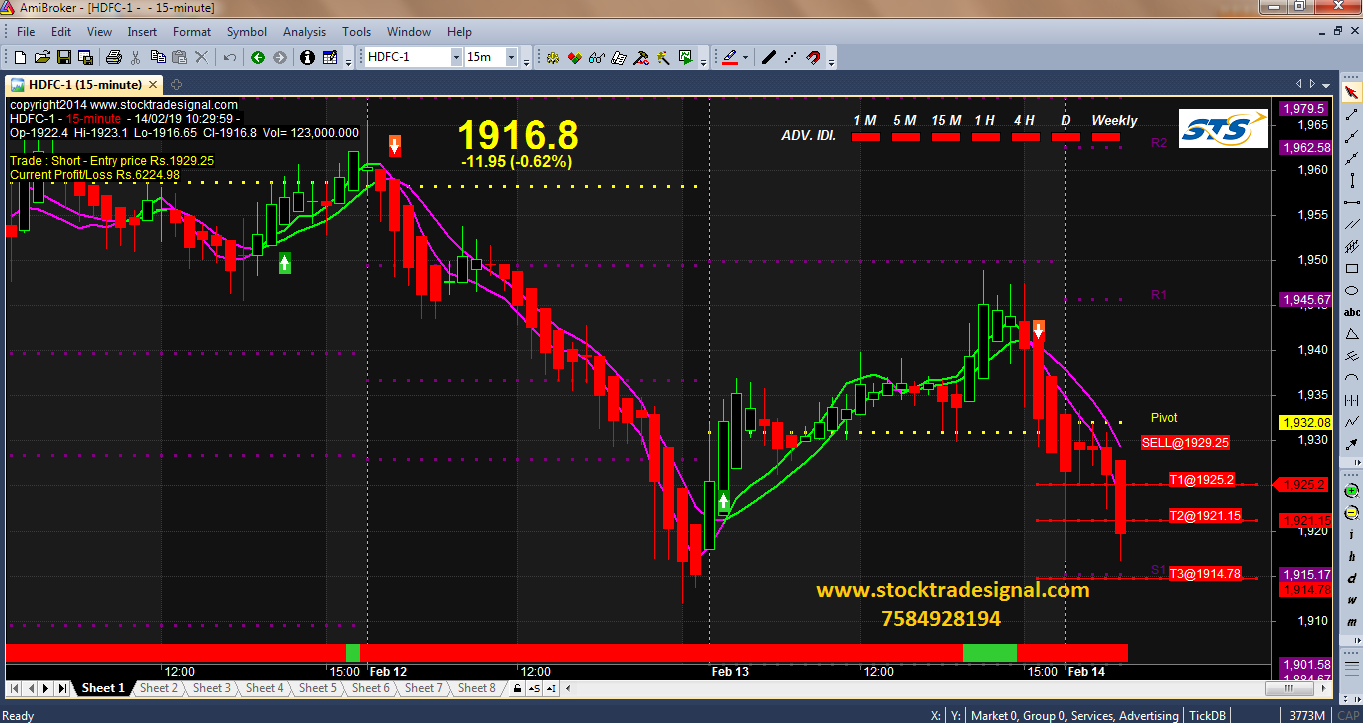The image size is (1363, 723).
Task: Click the green zoom in icon
Action: coord(1352,490)
